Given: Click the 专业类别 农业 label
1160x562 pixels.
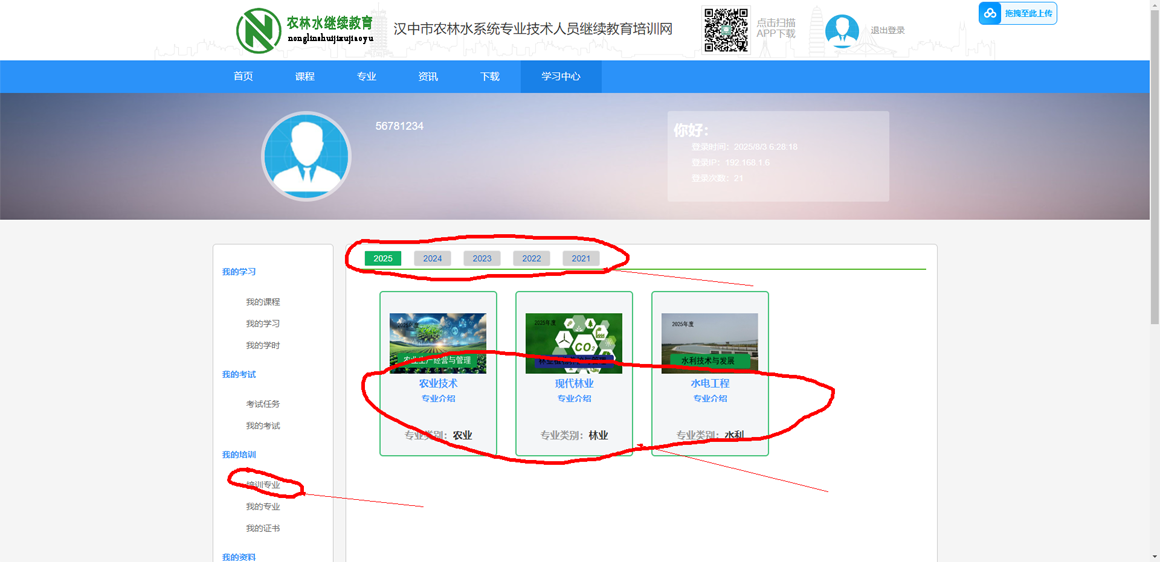Looking at the screenshot, I should click(438, 436).
